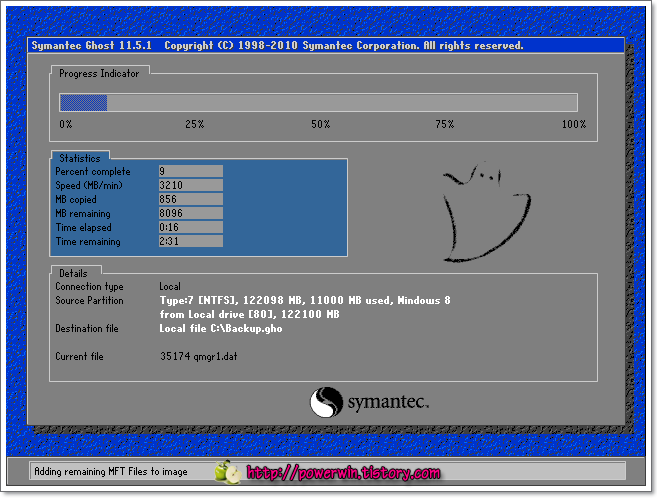Click the 35174 qmgr1.dat value
The image size is (658, 498).
click(x=198, y=357)
